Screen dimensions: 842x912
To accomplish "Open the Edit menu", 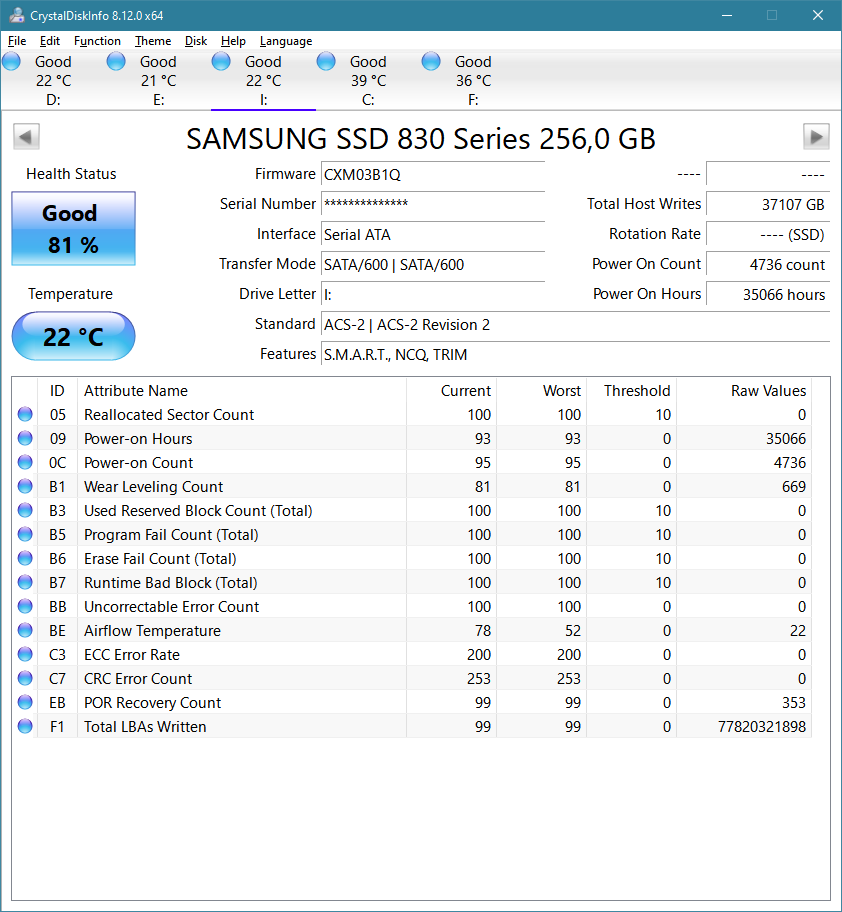I will pyautogui.click(x=49, y=41).
